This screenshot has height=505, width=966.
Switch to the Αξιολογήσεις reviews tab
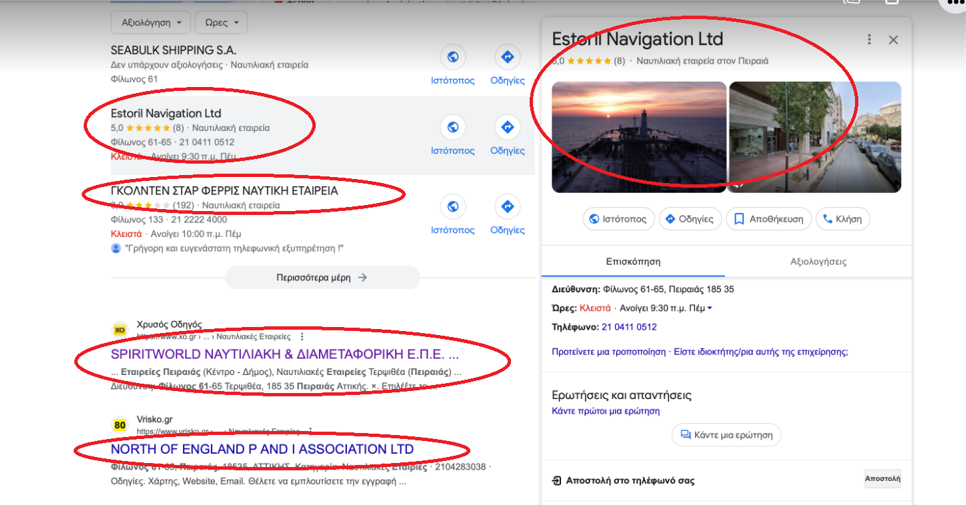tap(818, 262)
